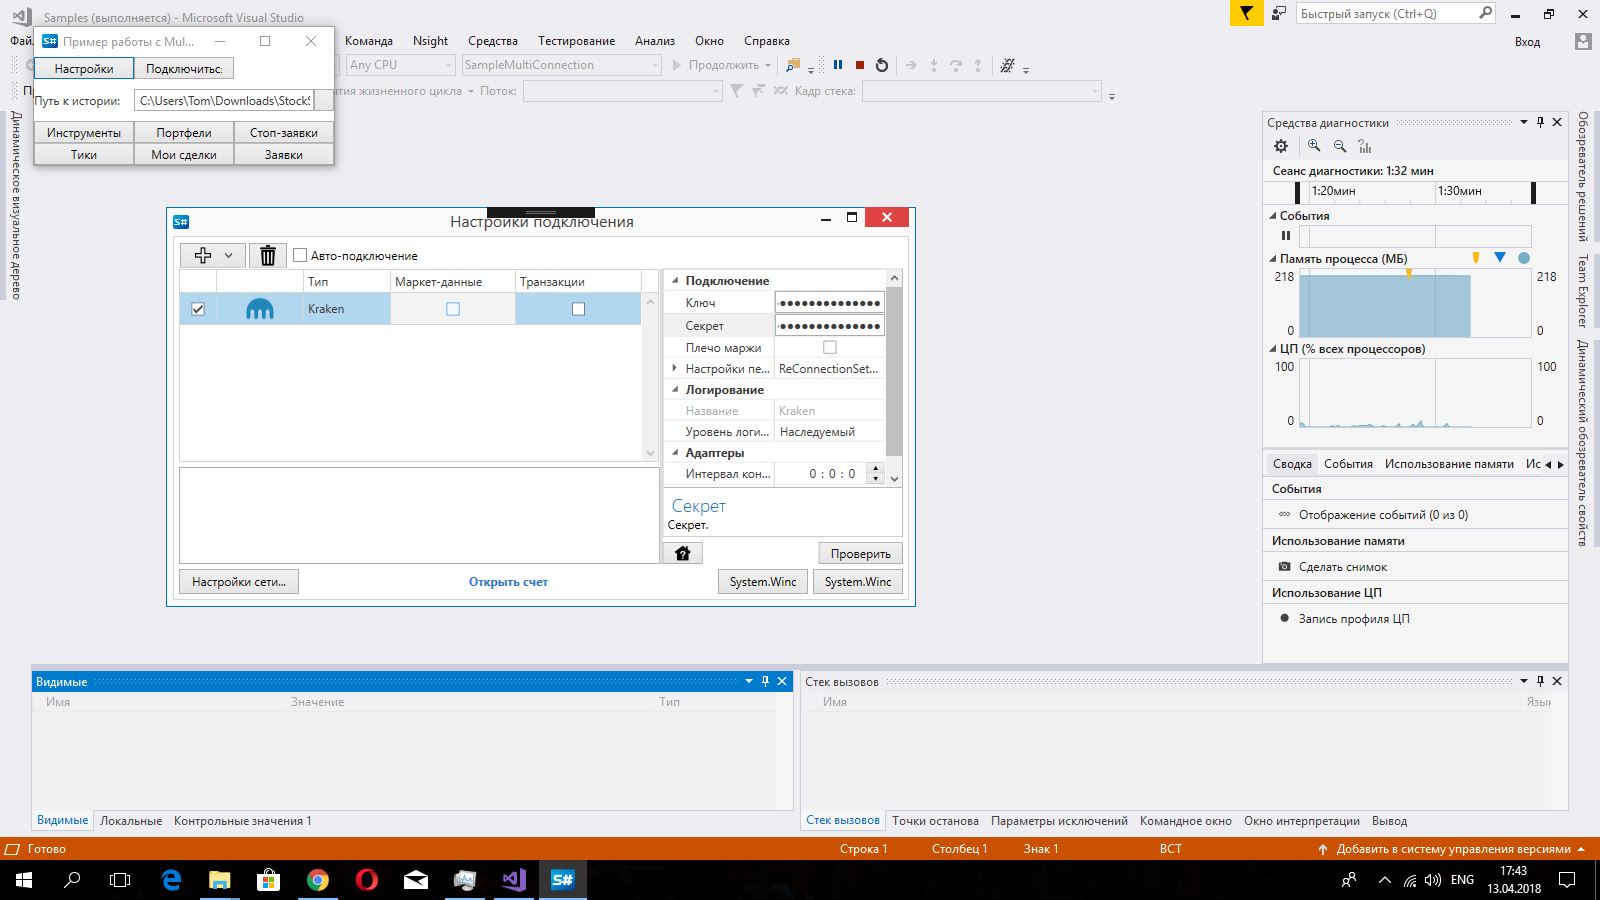
Task: Click the Ключ password input field
Action: (x=829, y=303)
